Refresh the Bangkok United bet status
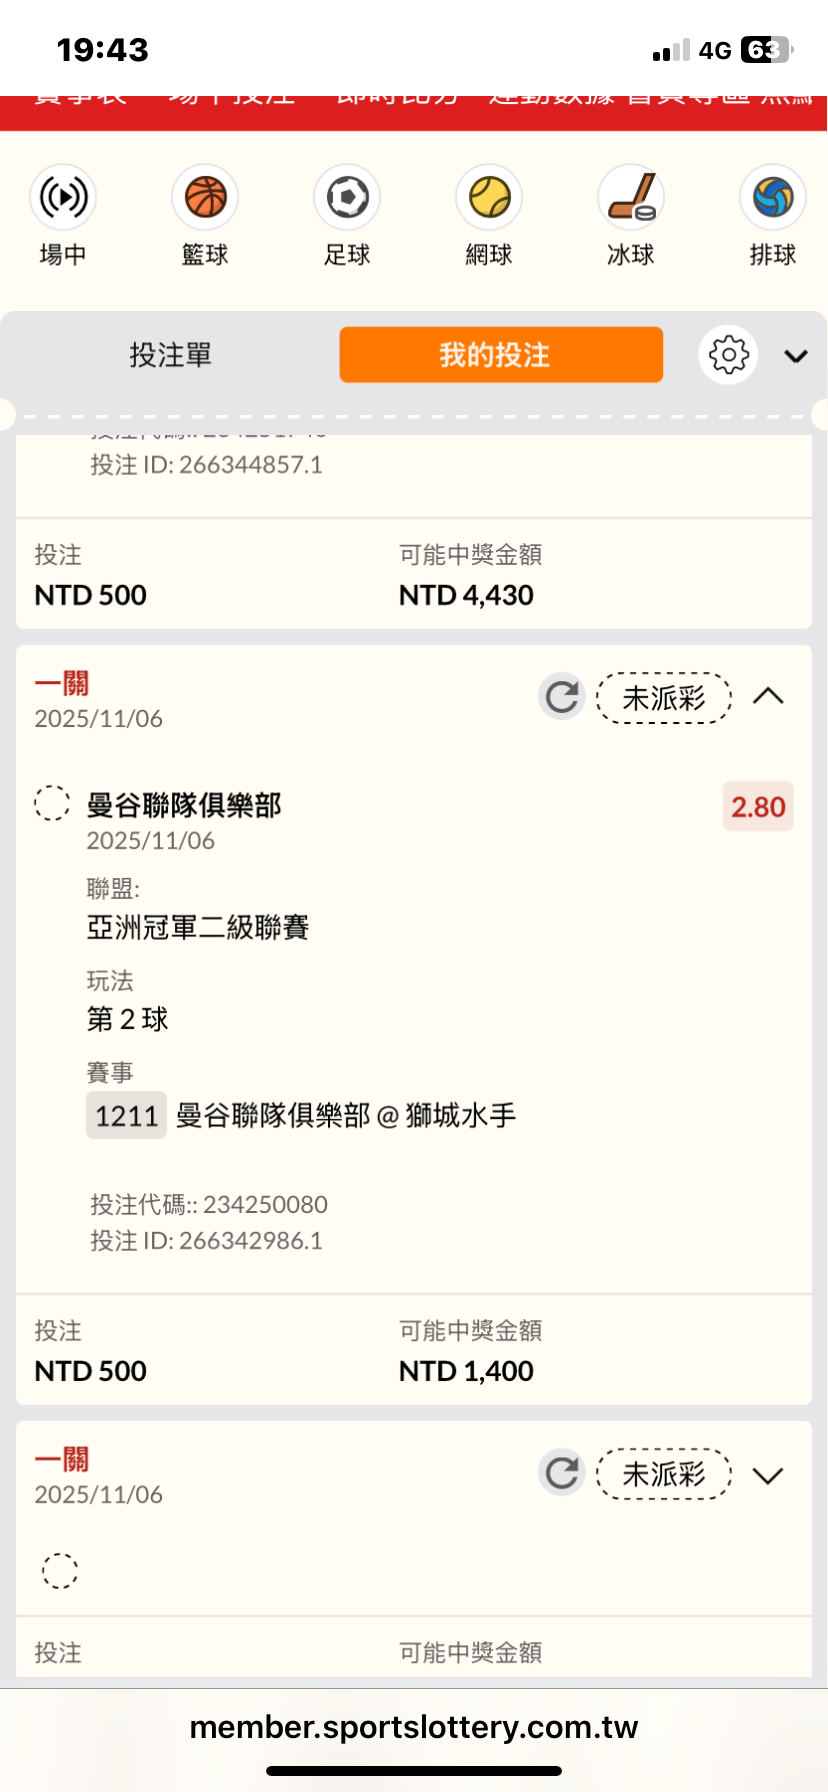 coord(562,696)
